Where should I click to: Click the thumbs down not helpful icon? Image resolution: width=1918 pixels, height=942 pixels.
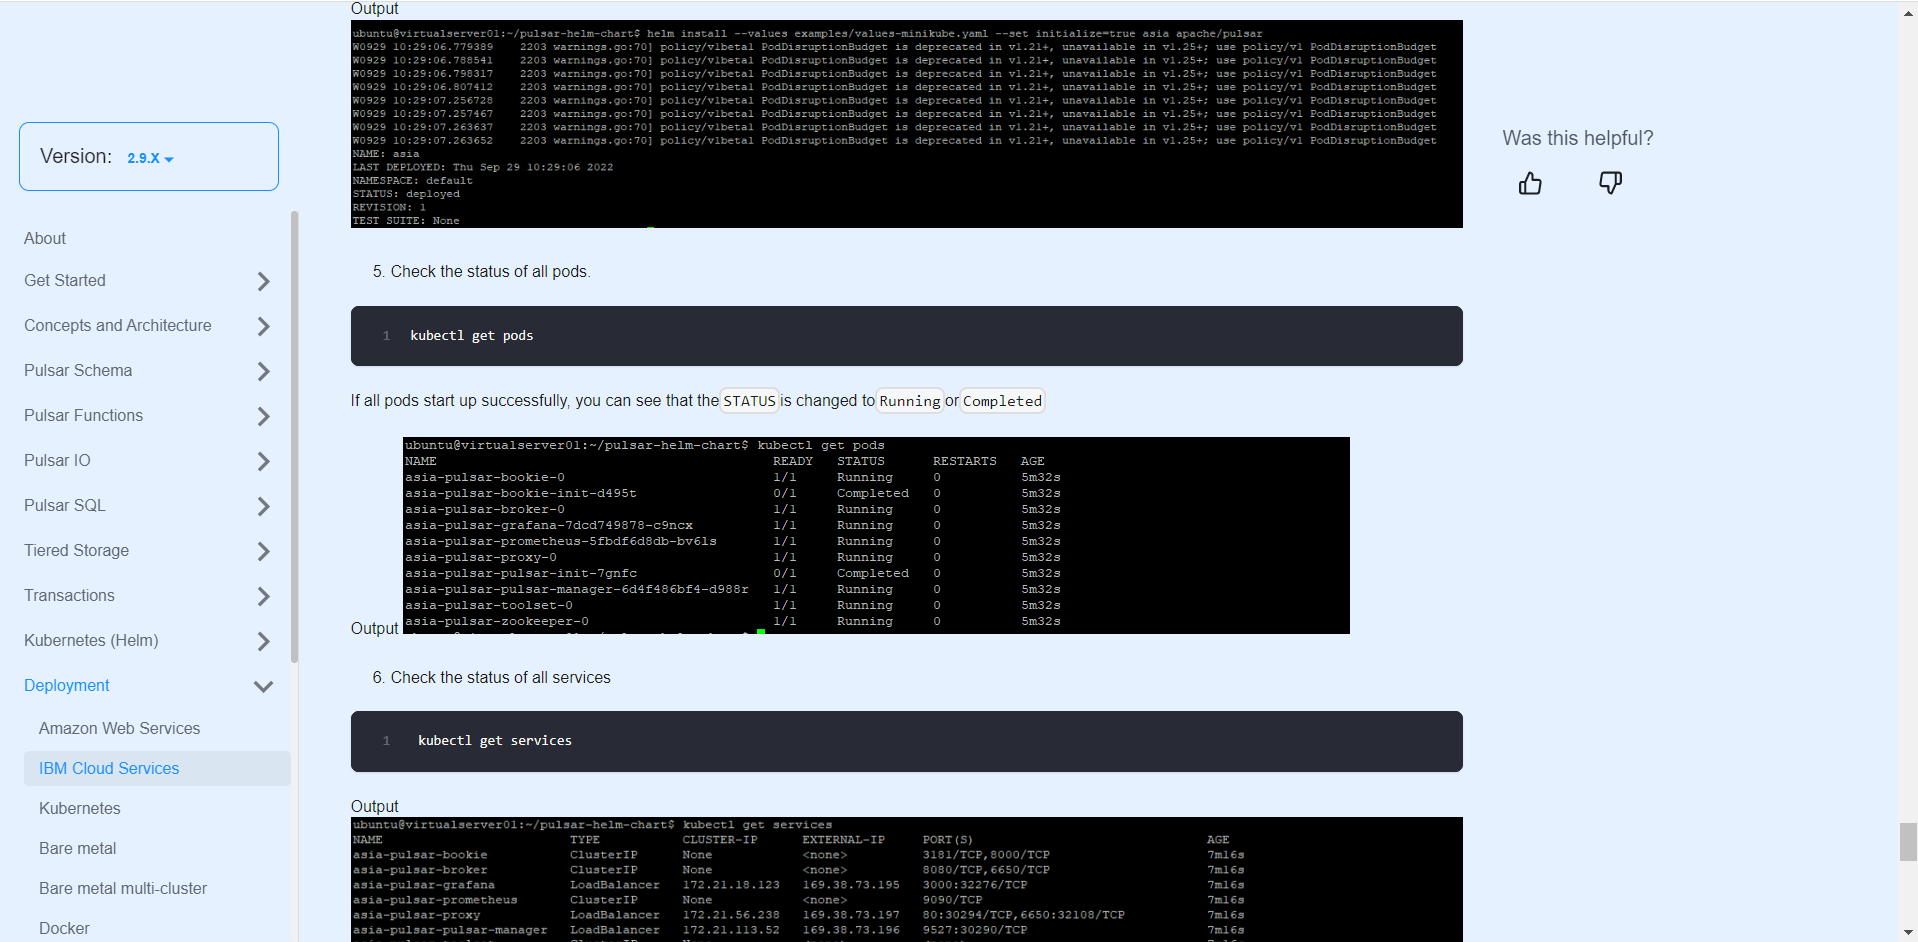pyautogui.click(x=1610, y=183)
